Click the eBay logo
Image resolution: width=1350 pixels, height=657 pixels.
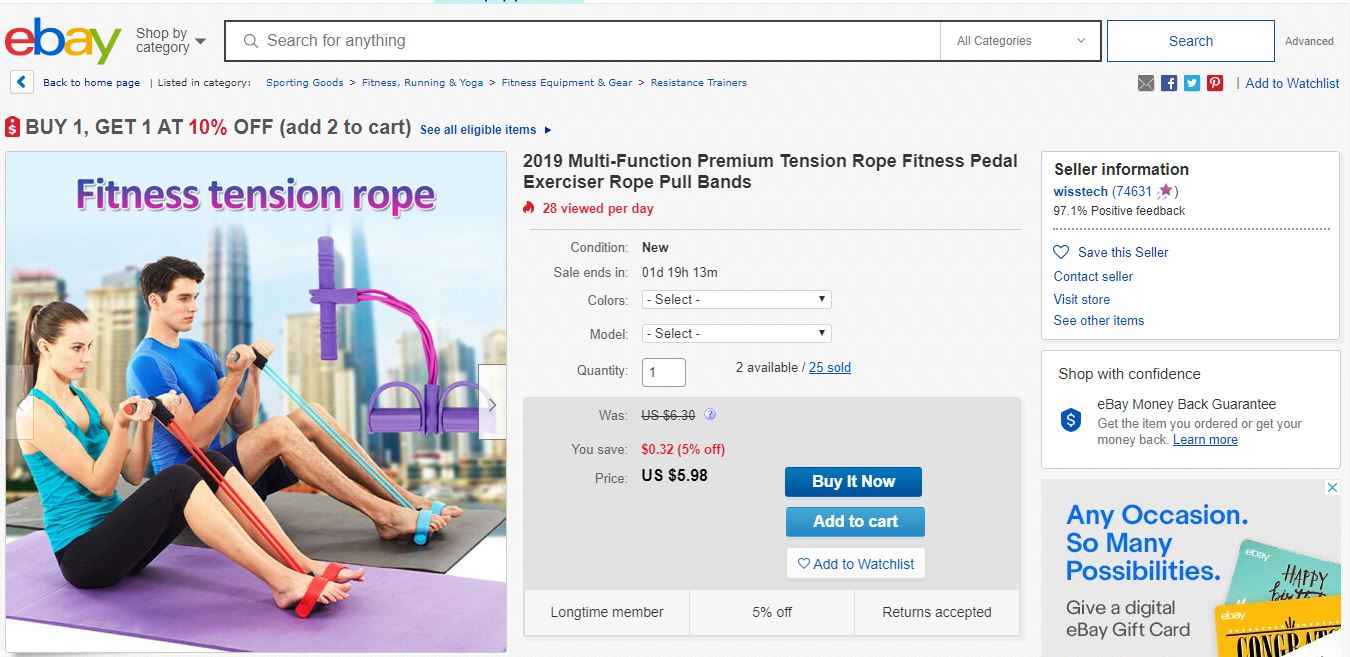click(62, 41)
